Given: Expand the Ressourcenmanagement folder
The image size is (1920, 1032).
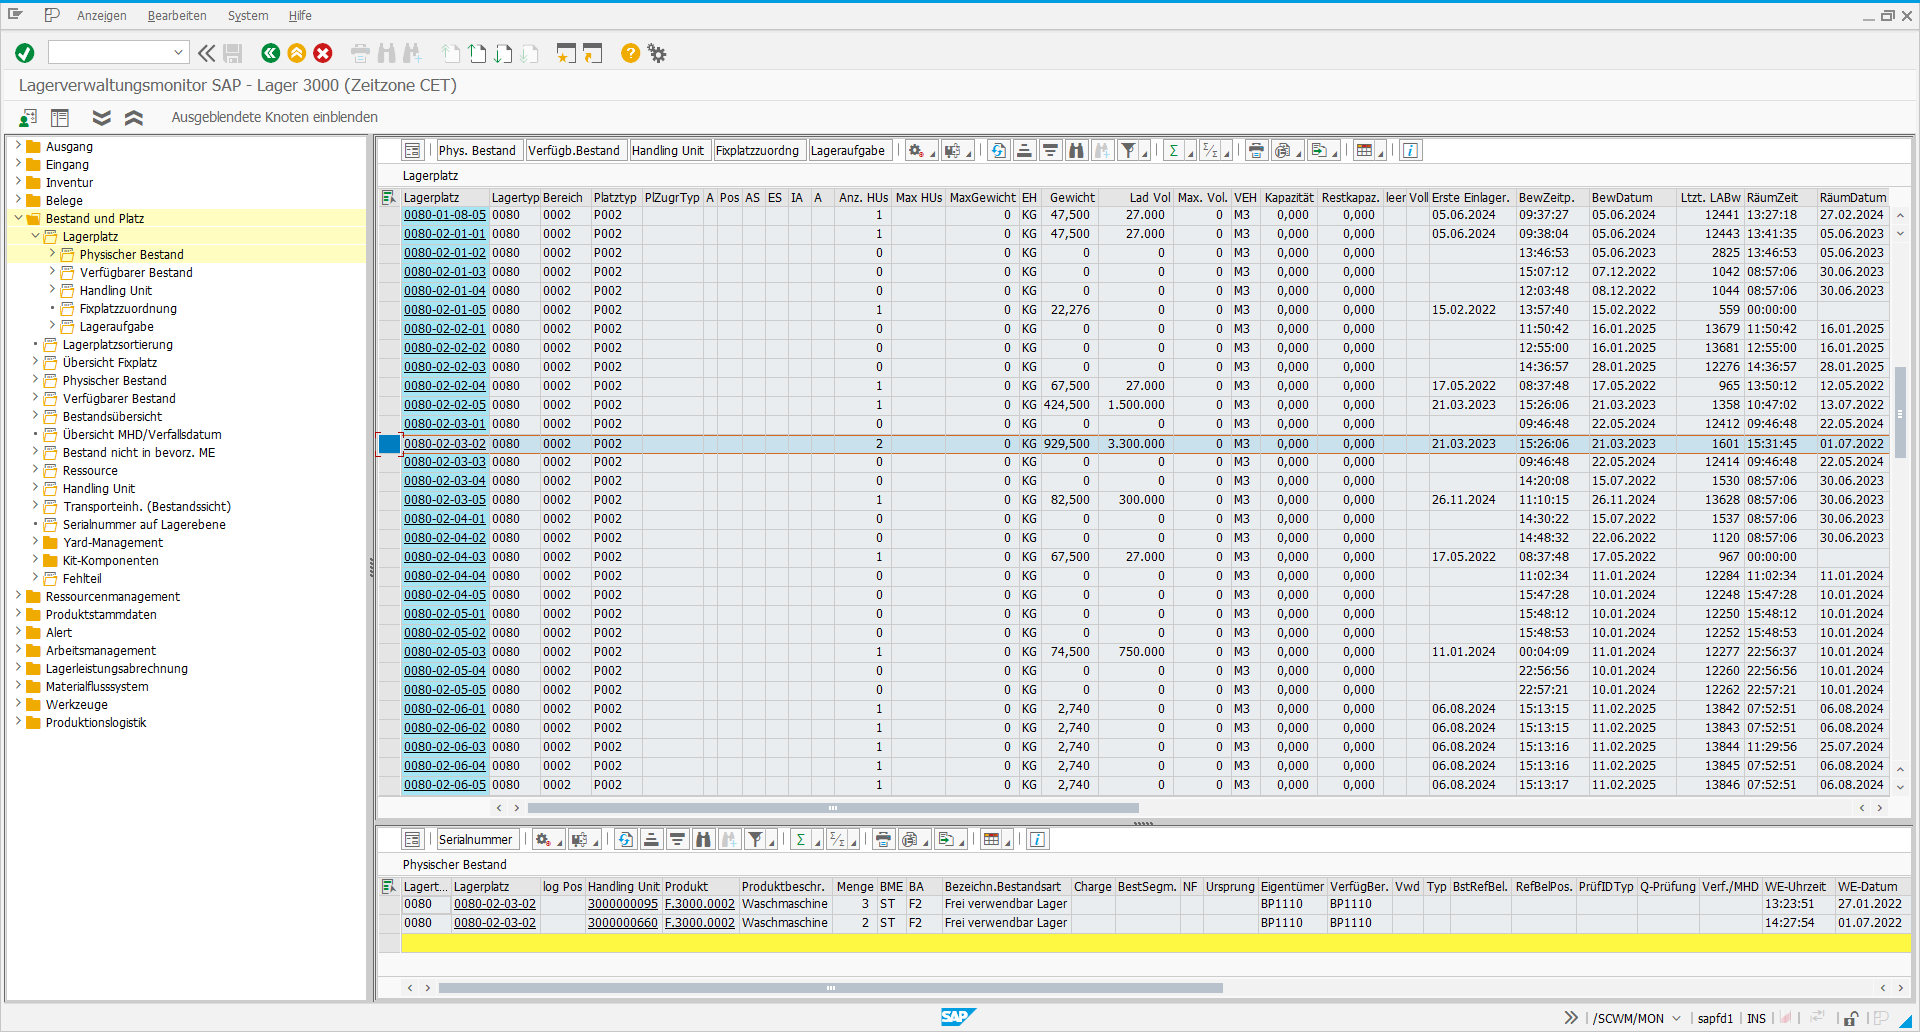Looking at the screenshot, I should 18,596.
